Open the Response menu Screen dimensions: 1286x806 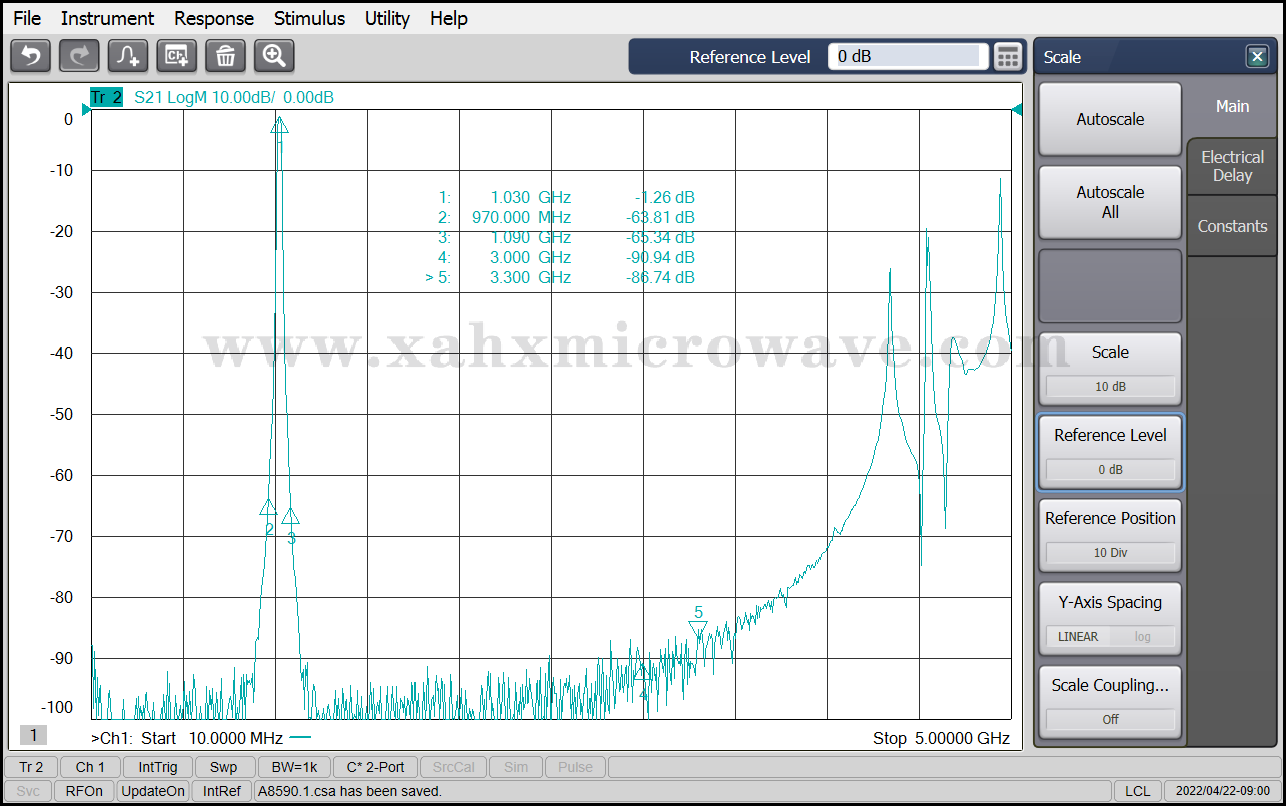click(214, 18)
